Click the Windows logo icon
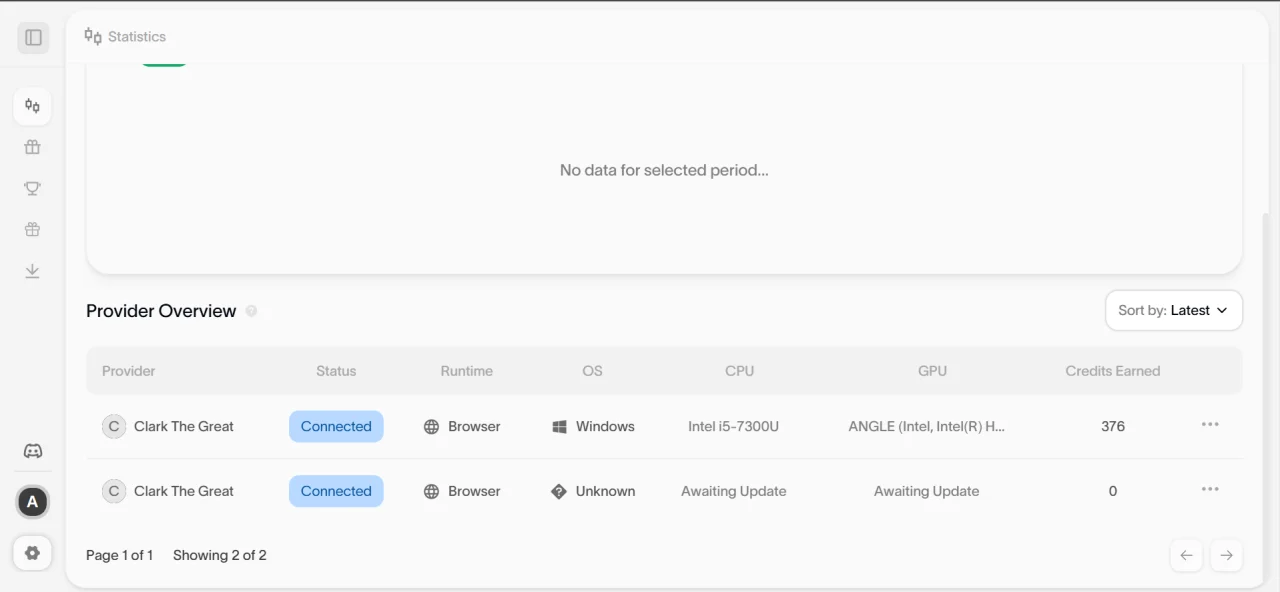The height and width of the screenshot is (592, 1280). (x=559, y=427)
